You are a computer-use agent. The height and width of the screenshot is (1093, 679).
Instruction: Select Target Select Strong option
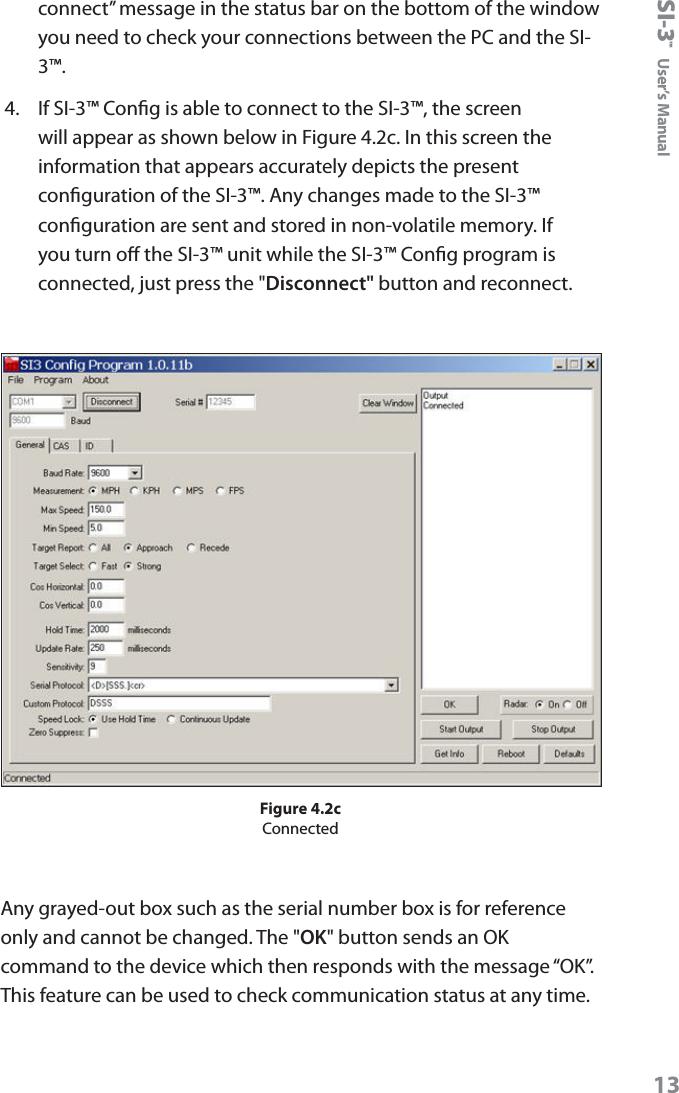128,566
